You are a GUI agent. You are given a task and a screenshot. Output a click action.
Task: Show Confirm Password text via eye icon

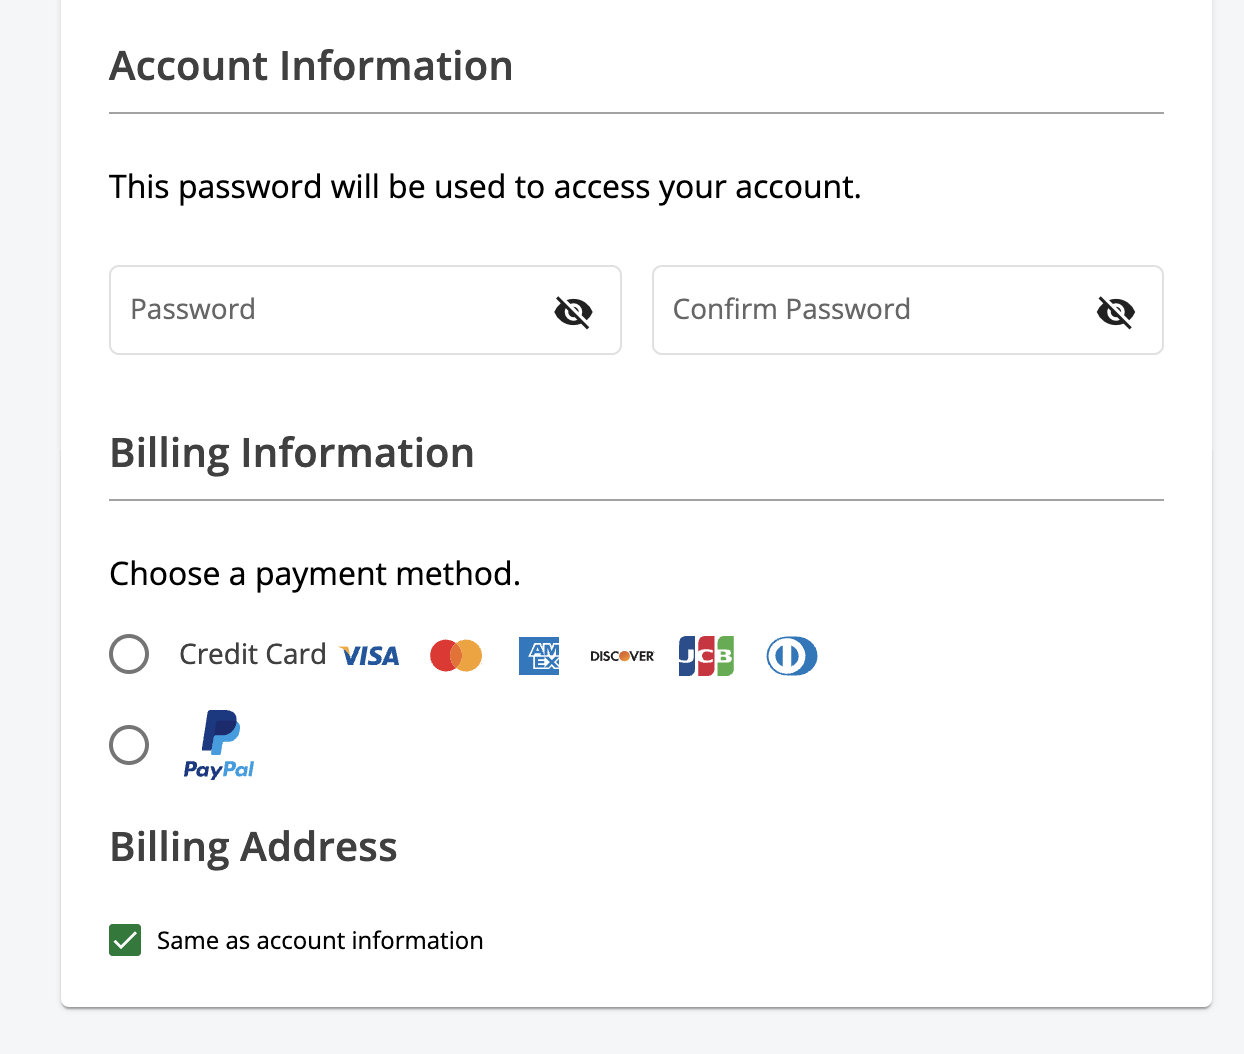click(1115, 312)
